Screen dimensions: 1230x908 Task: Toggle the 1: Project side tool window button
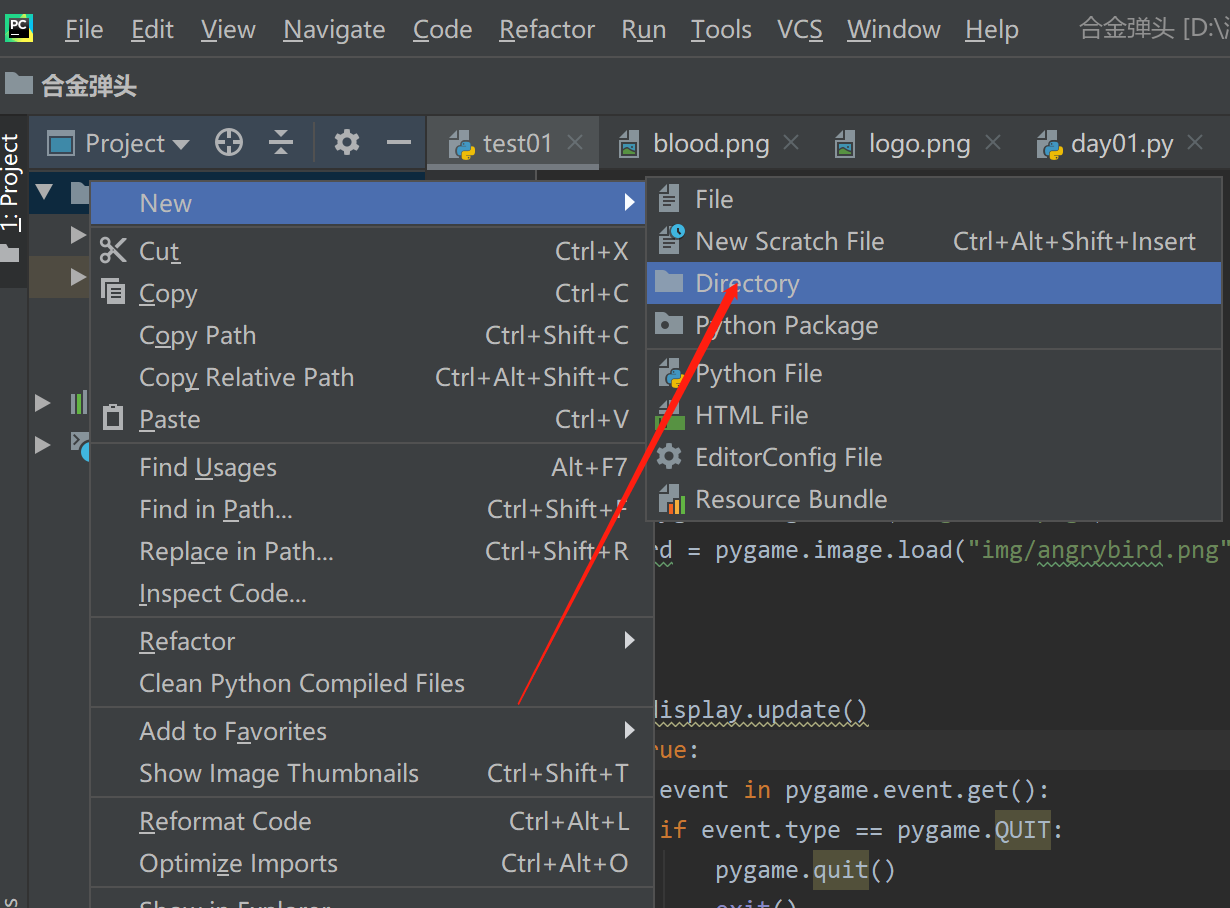[11, 200]
